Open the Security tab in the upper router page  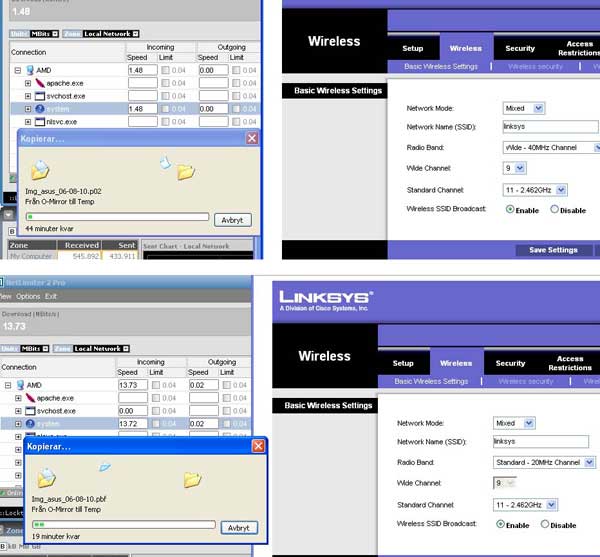pos(520,48)
